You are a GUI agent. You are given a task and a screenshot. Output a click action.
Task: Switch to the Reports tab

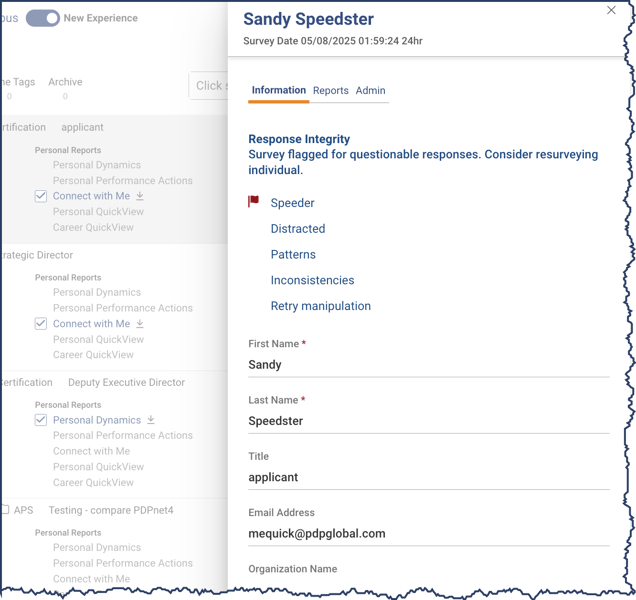click(331, 90)
